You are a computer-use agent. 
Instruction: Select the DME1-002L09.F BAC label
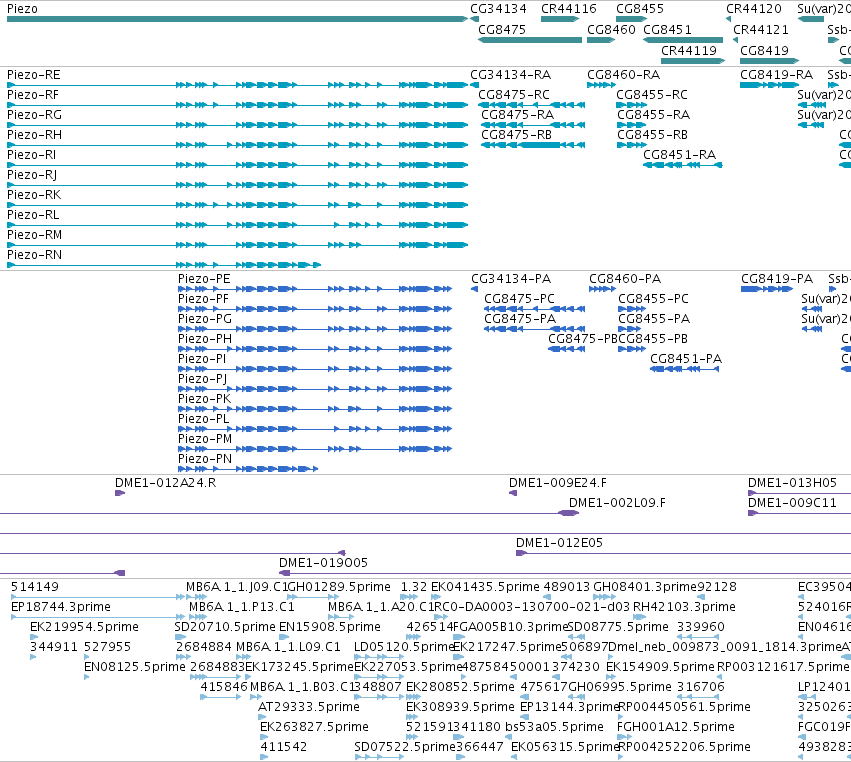(617, 503)
